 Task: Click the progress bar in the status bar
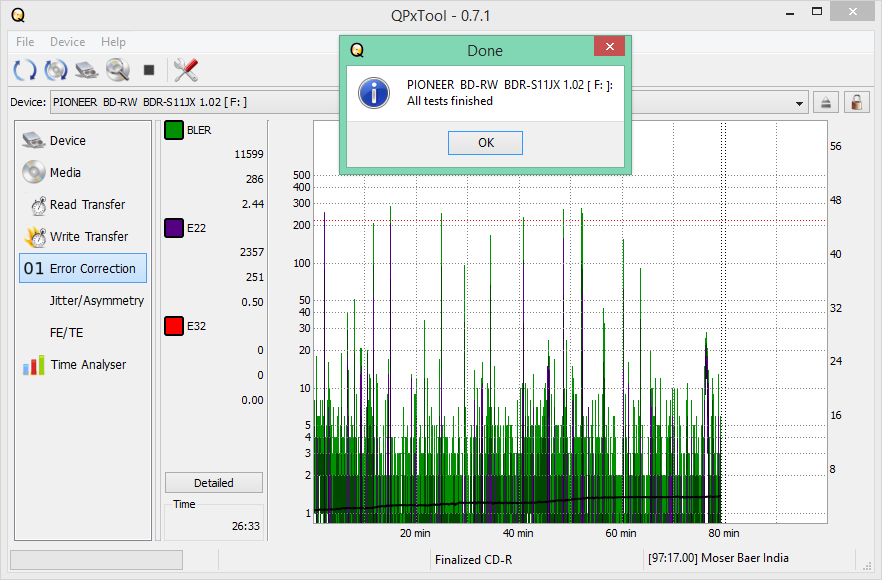(x=96, y=560)
